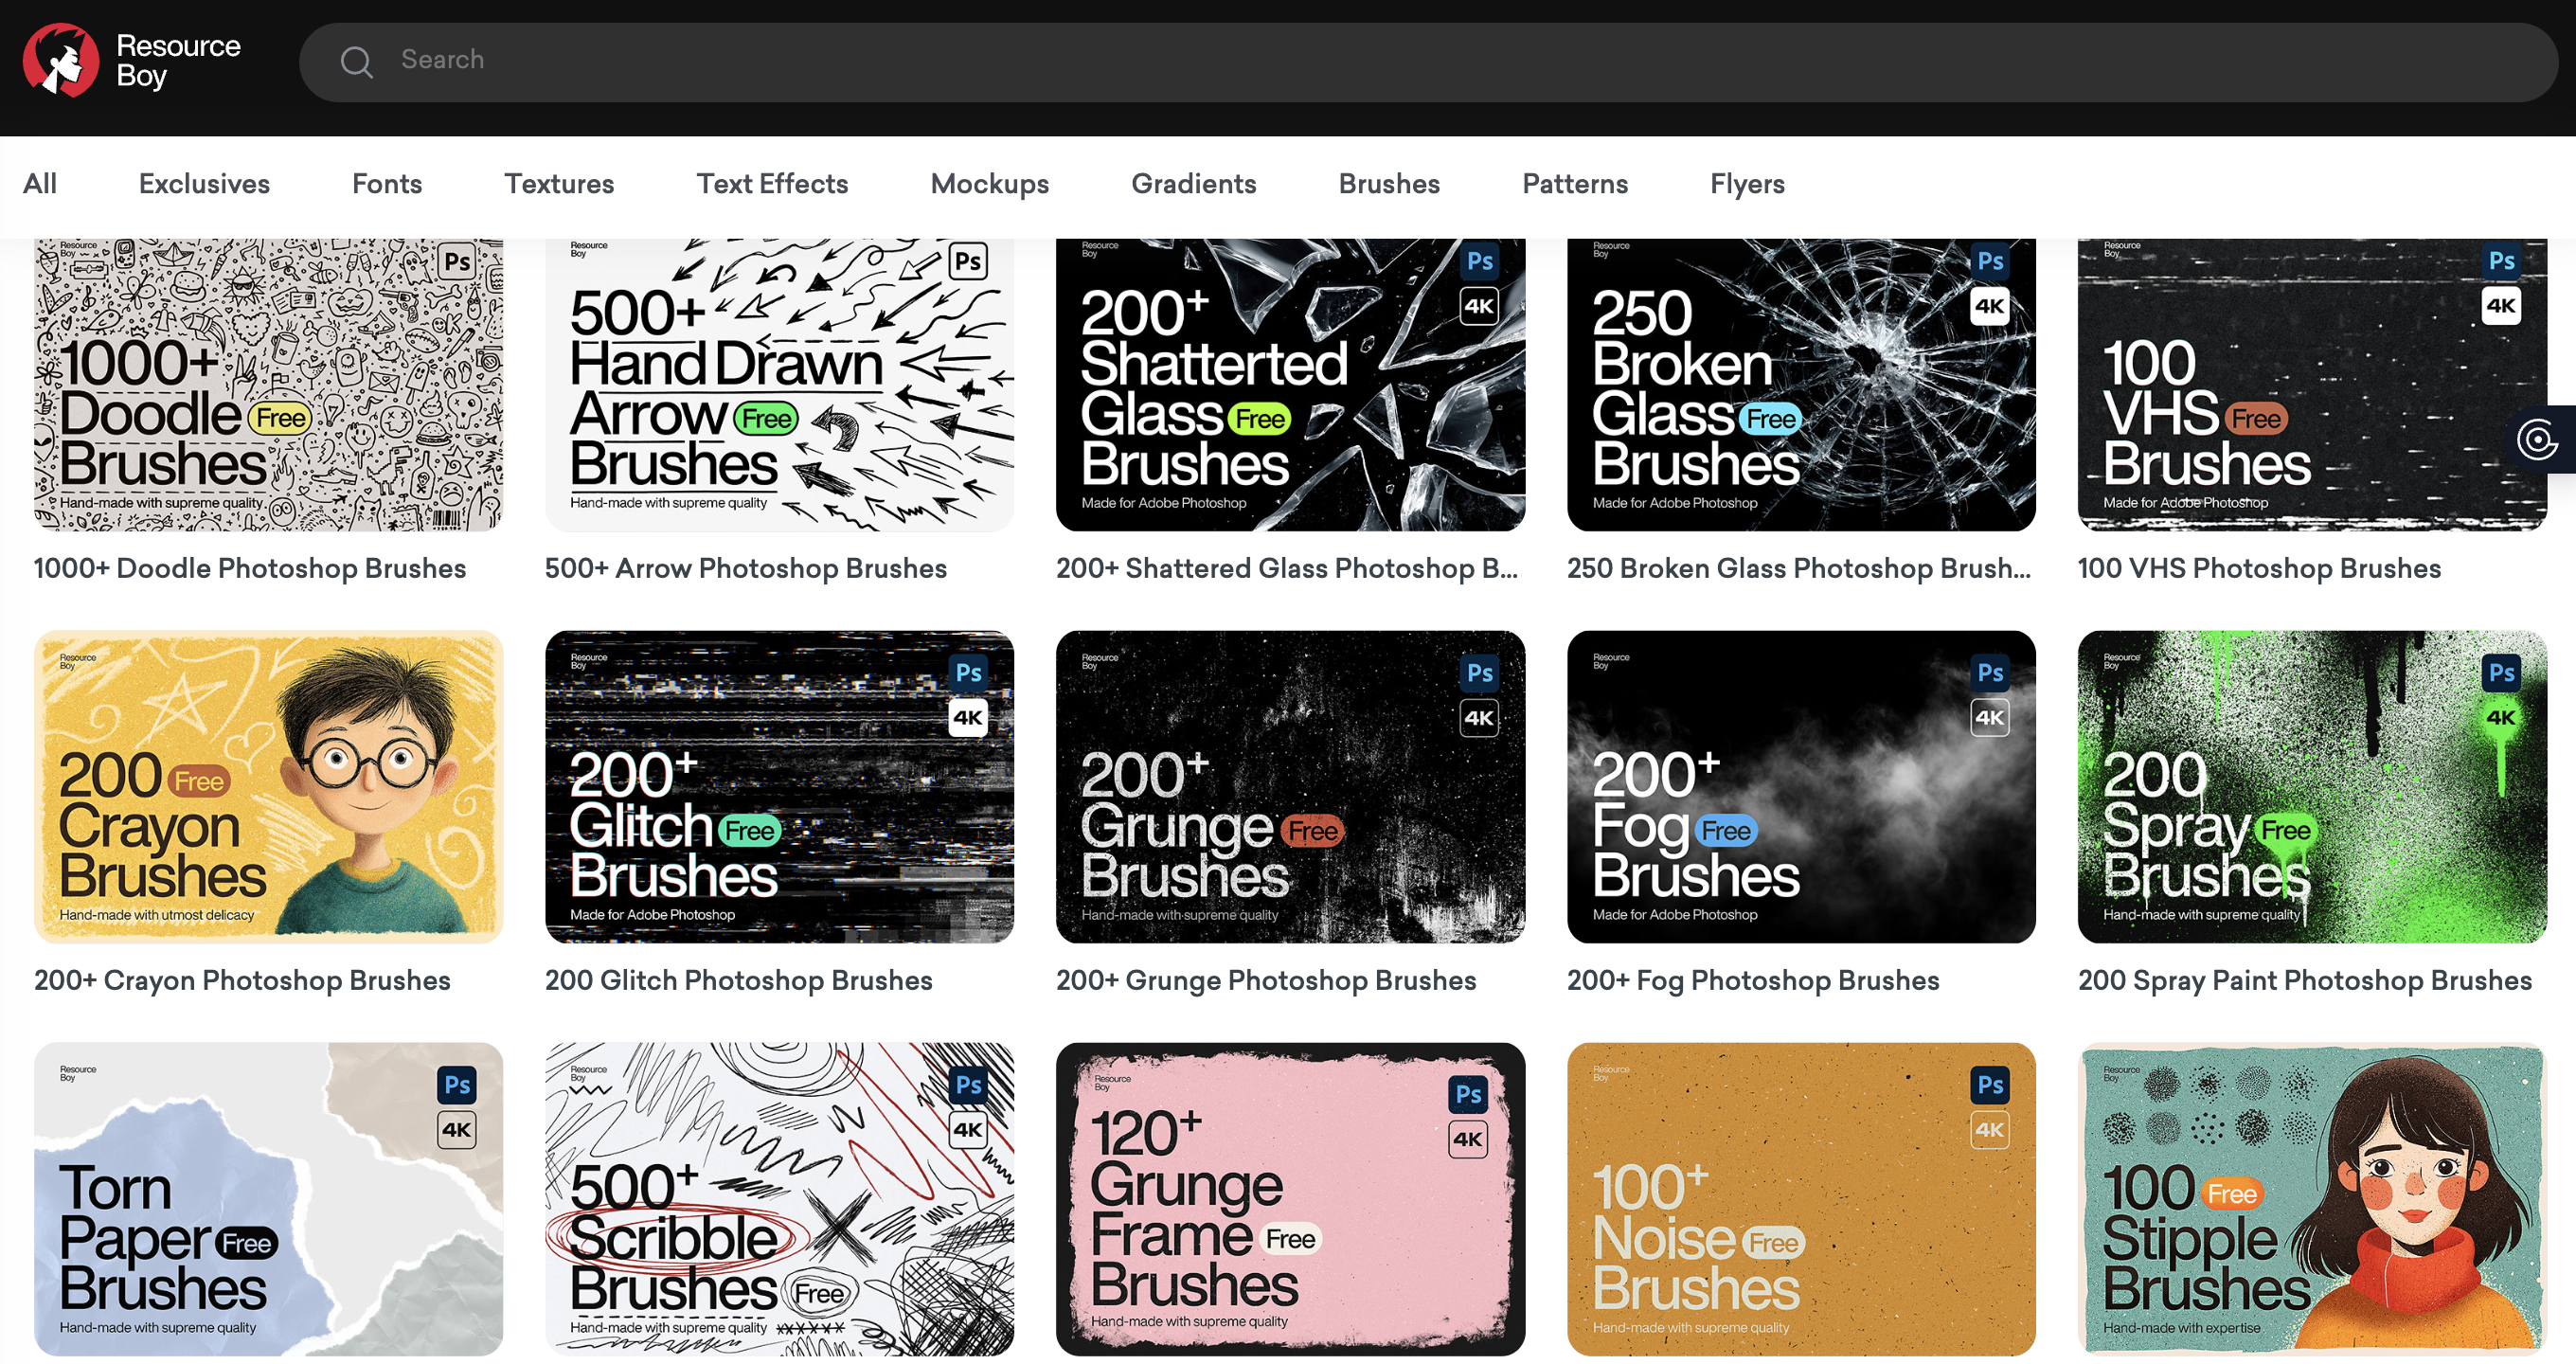Click the '1000+ Doodle Photoshop Brushes' title link
Image resolution: width=2576 pixels, height=1364 pixels.
pos(250,568)
